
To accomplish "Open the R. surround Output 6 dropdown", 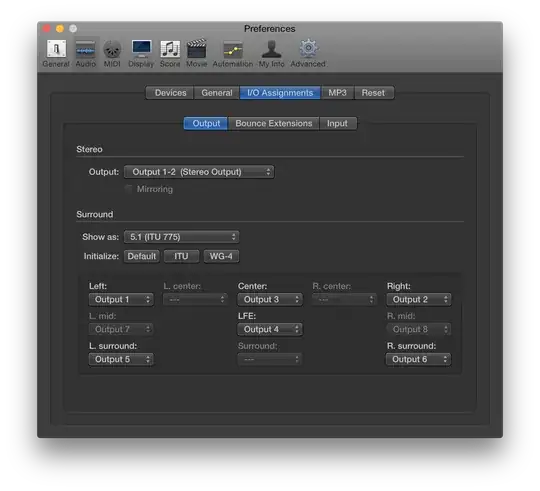I will [x=419, y=359].
